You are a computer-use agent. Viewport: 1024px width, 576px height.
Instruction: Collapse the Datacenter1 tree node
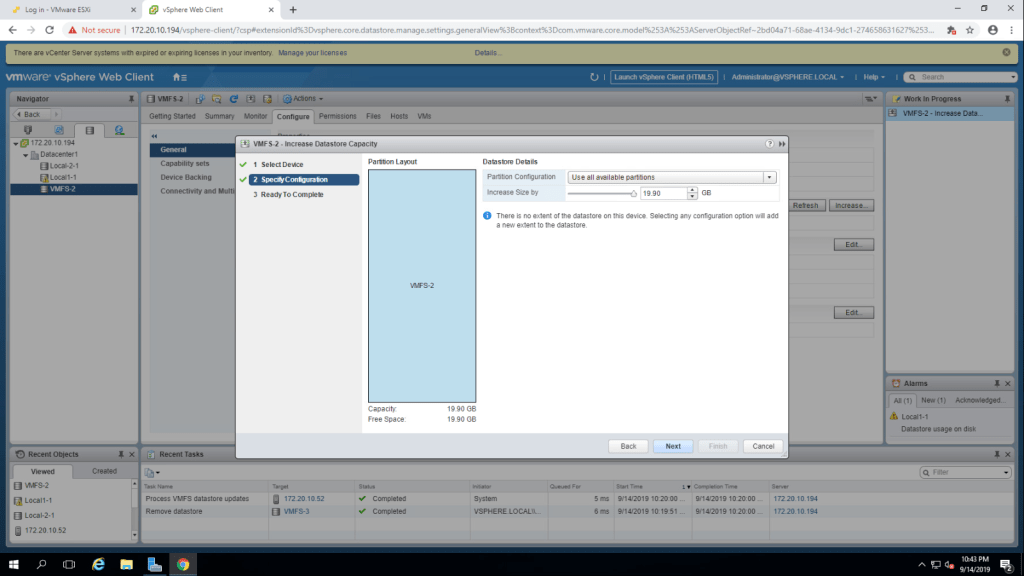[24, 155]
